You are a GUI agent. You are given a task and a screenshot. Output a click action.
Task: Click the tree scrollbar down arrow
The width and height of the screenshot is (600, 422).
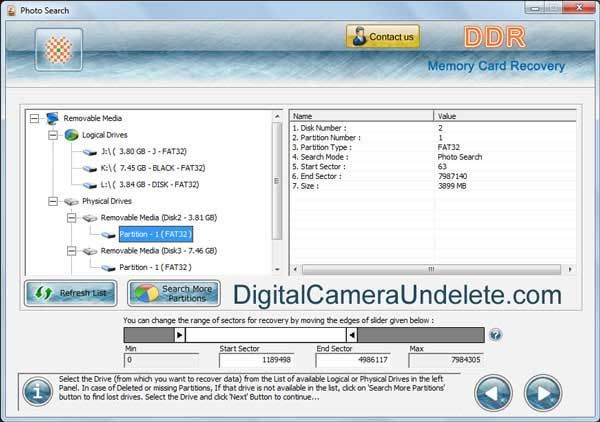[x=277, y=270]
